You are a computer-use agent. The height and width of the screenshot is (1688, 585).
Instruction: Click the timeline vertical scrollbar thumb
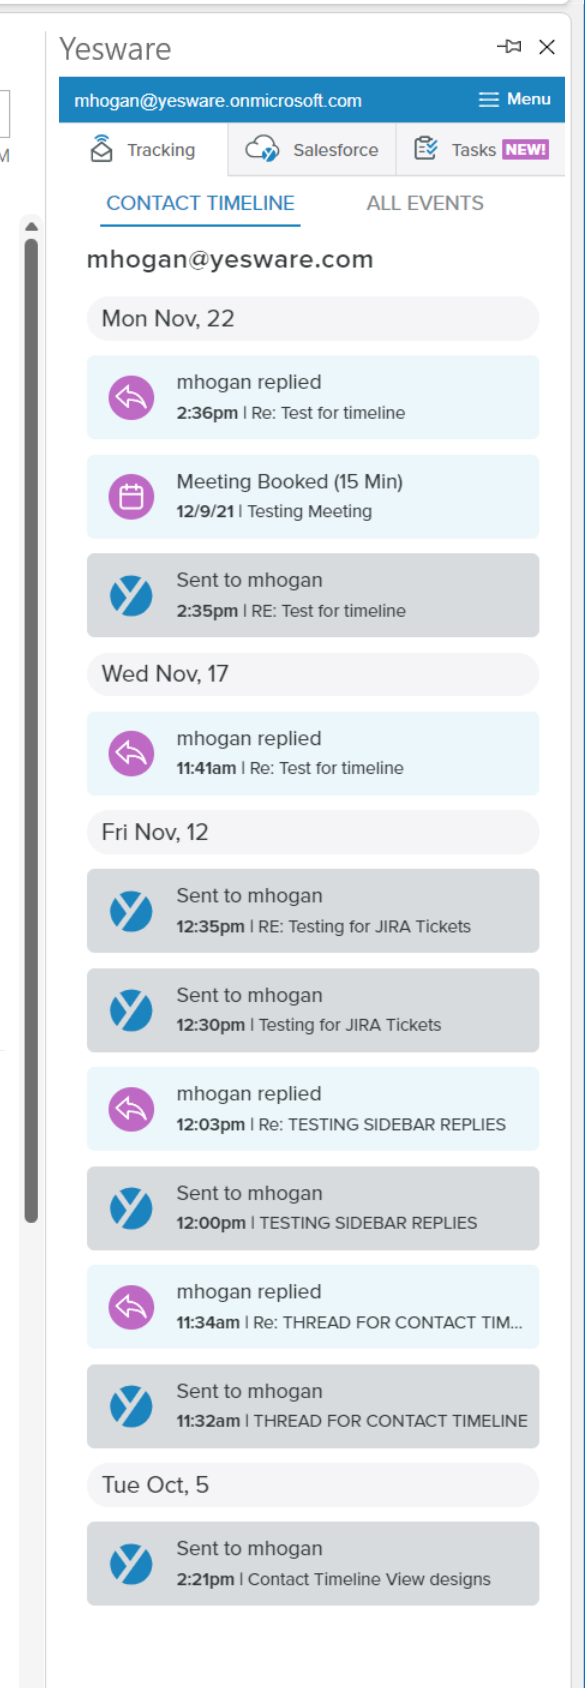point(31,730)
